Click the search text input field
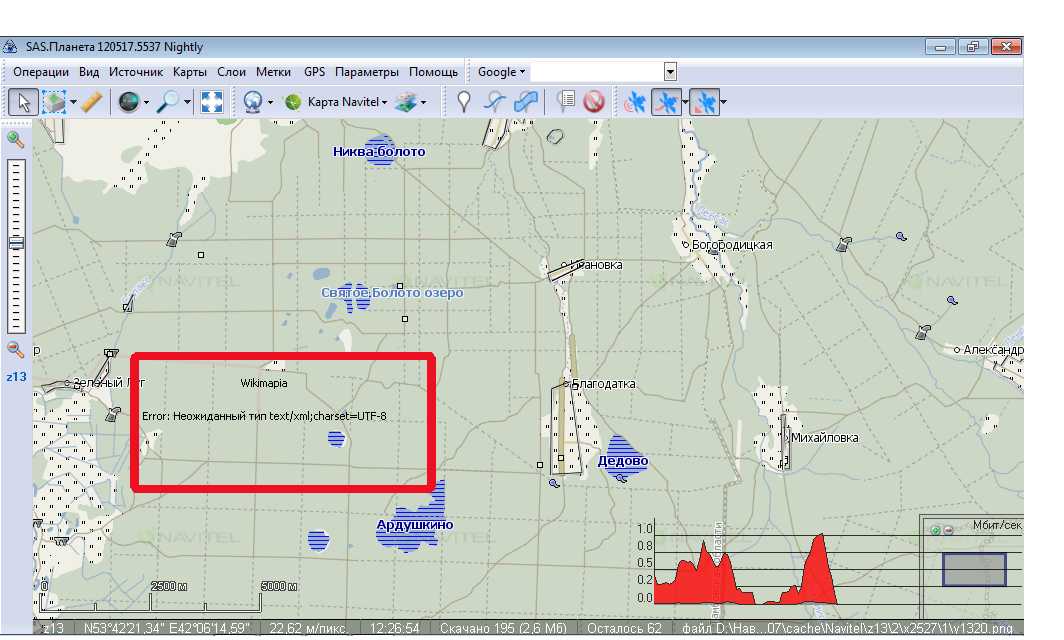The image size is (1064, 640). [596, 72]
